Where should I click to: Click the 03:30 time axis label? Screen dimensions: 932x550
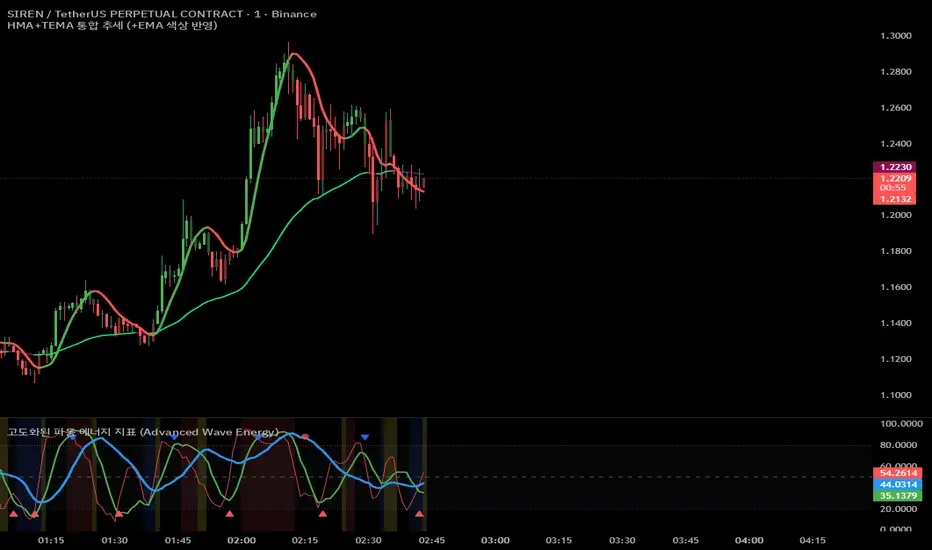(x=622, y=540)
